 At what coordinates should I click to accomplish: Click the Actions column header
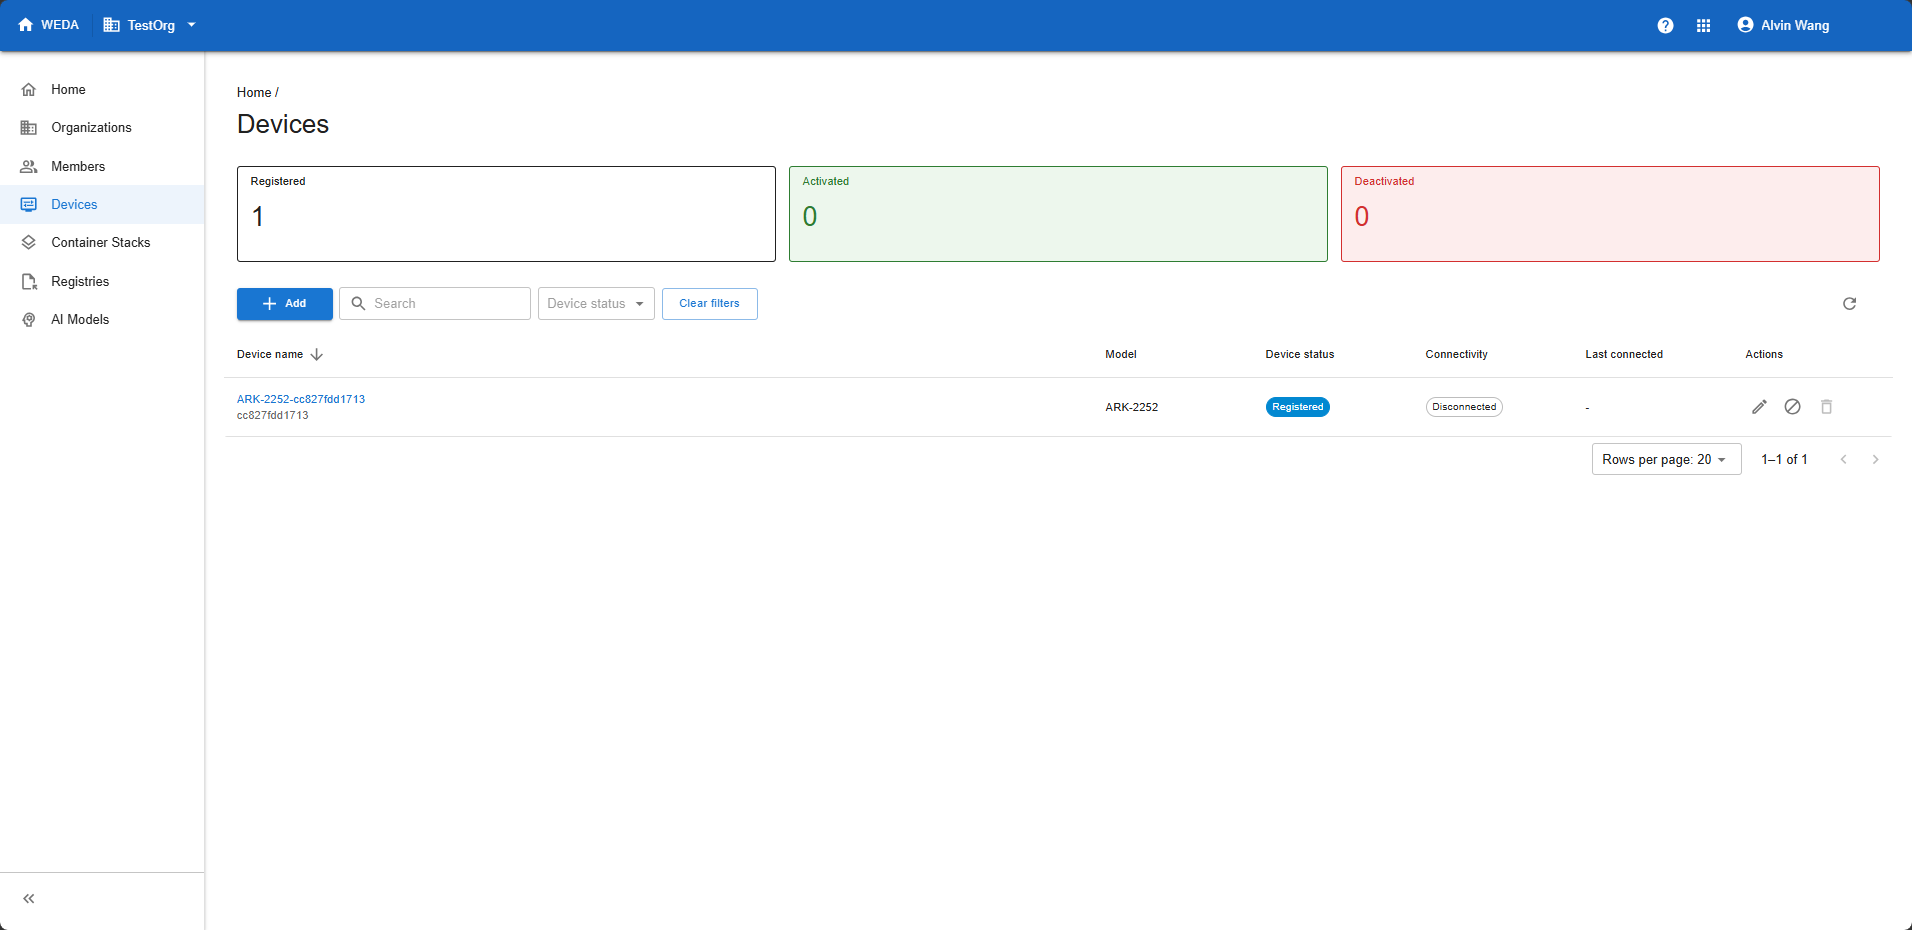point(1764,355)
